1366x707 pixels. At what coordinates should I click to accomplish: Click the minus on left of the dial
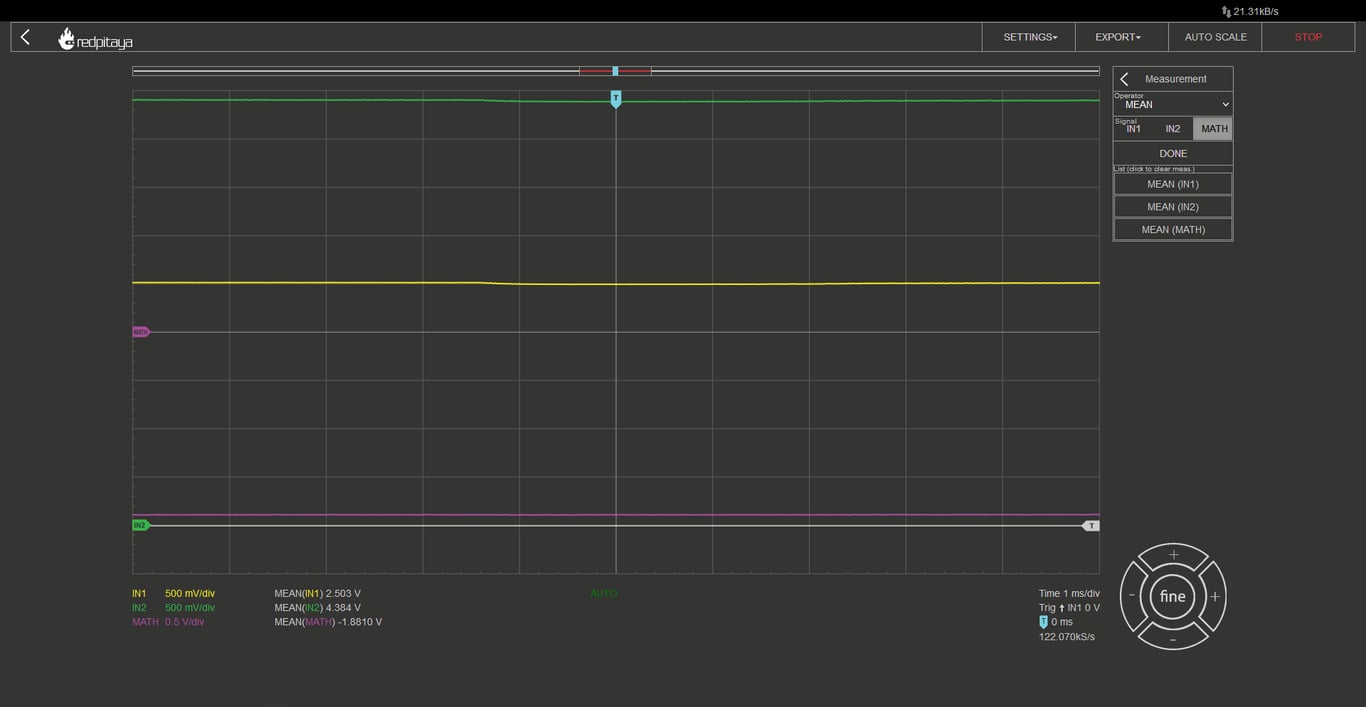point(1133,596)
